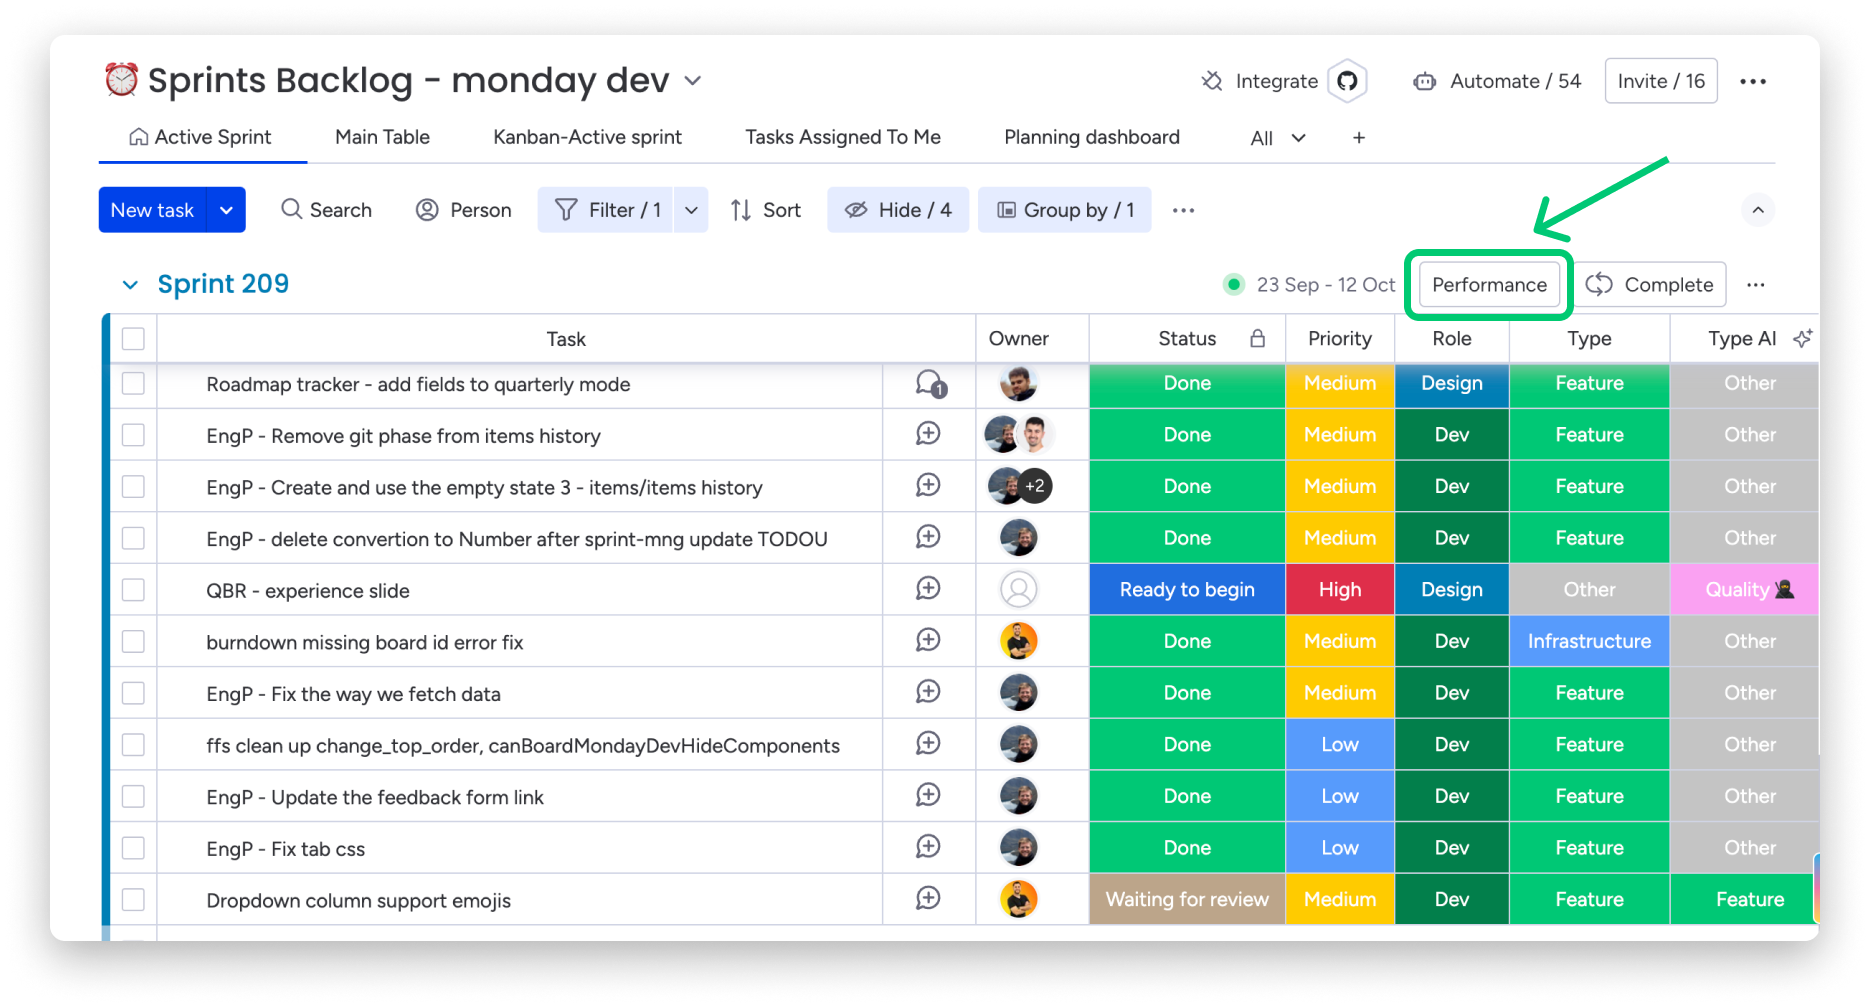Image resolution: width=1870 pixels, height=1006 pixels.
Task: Click the Performance button
Action: [x=1489, y=285]
